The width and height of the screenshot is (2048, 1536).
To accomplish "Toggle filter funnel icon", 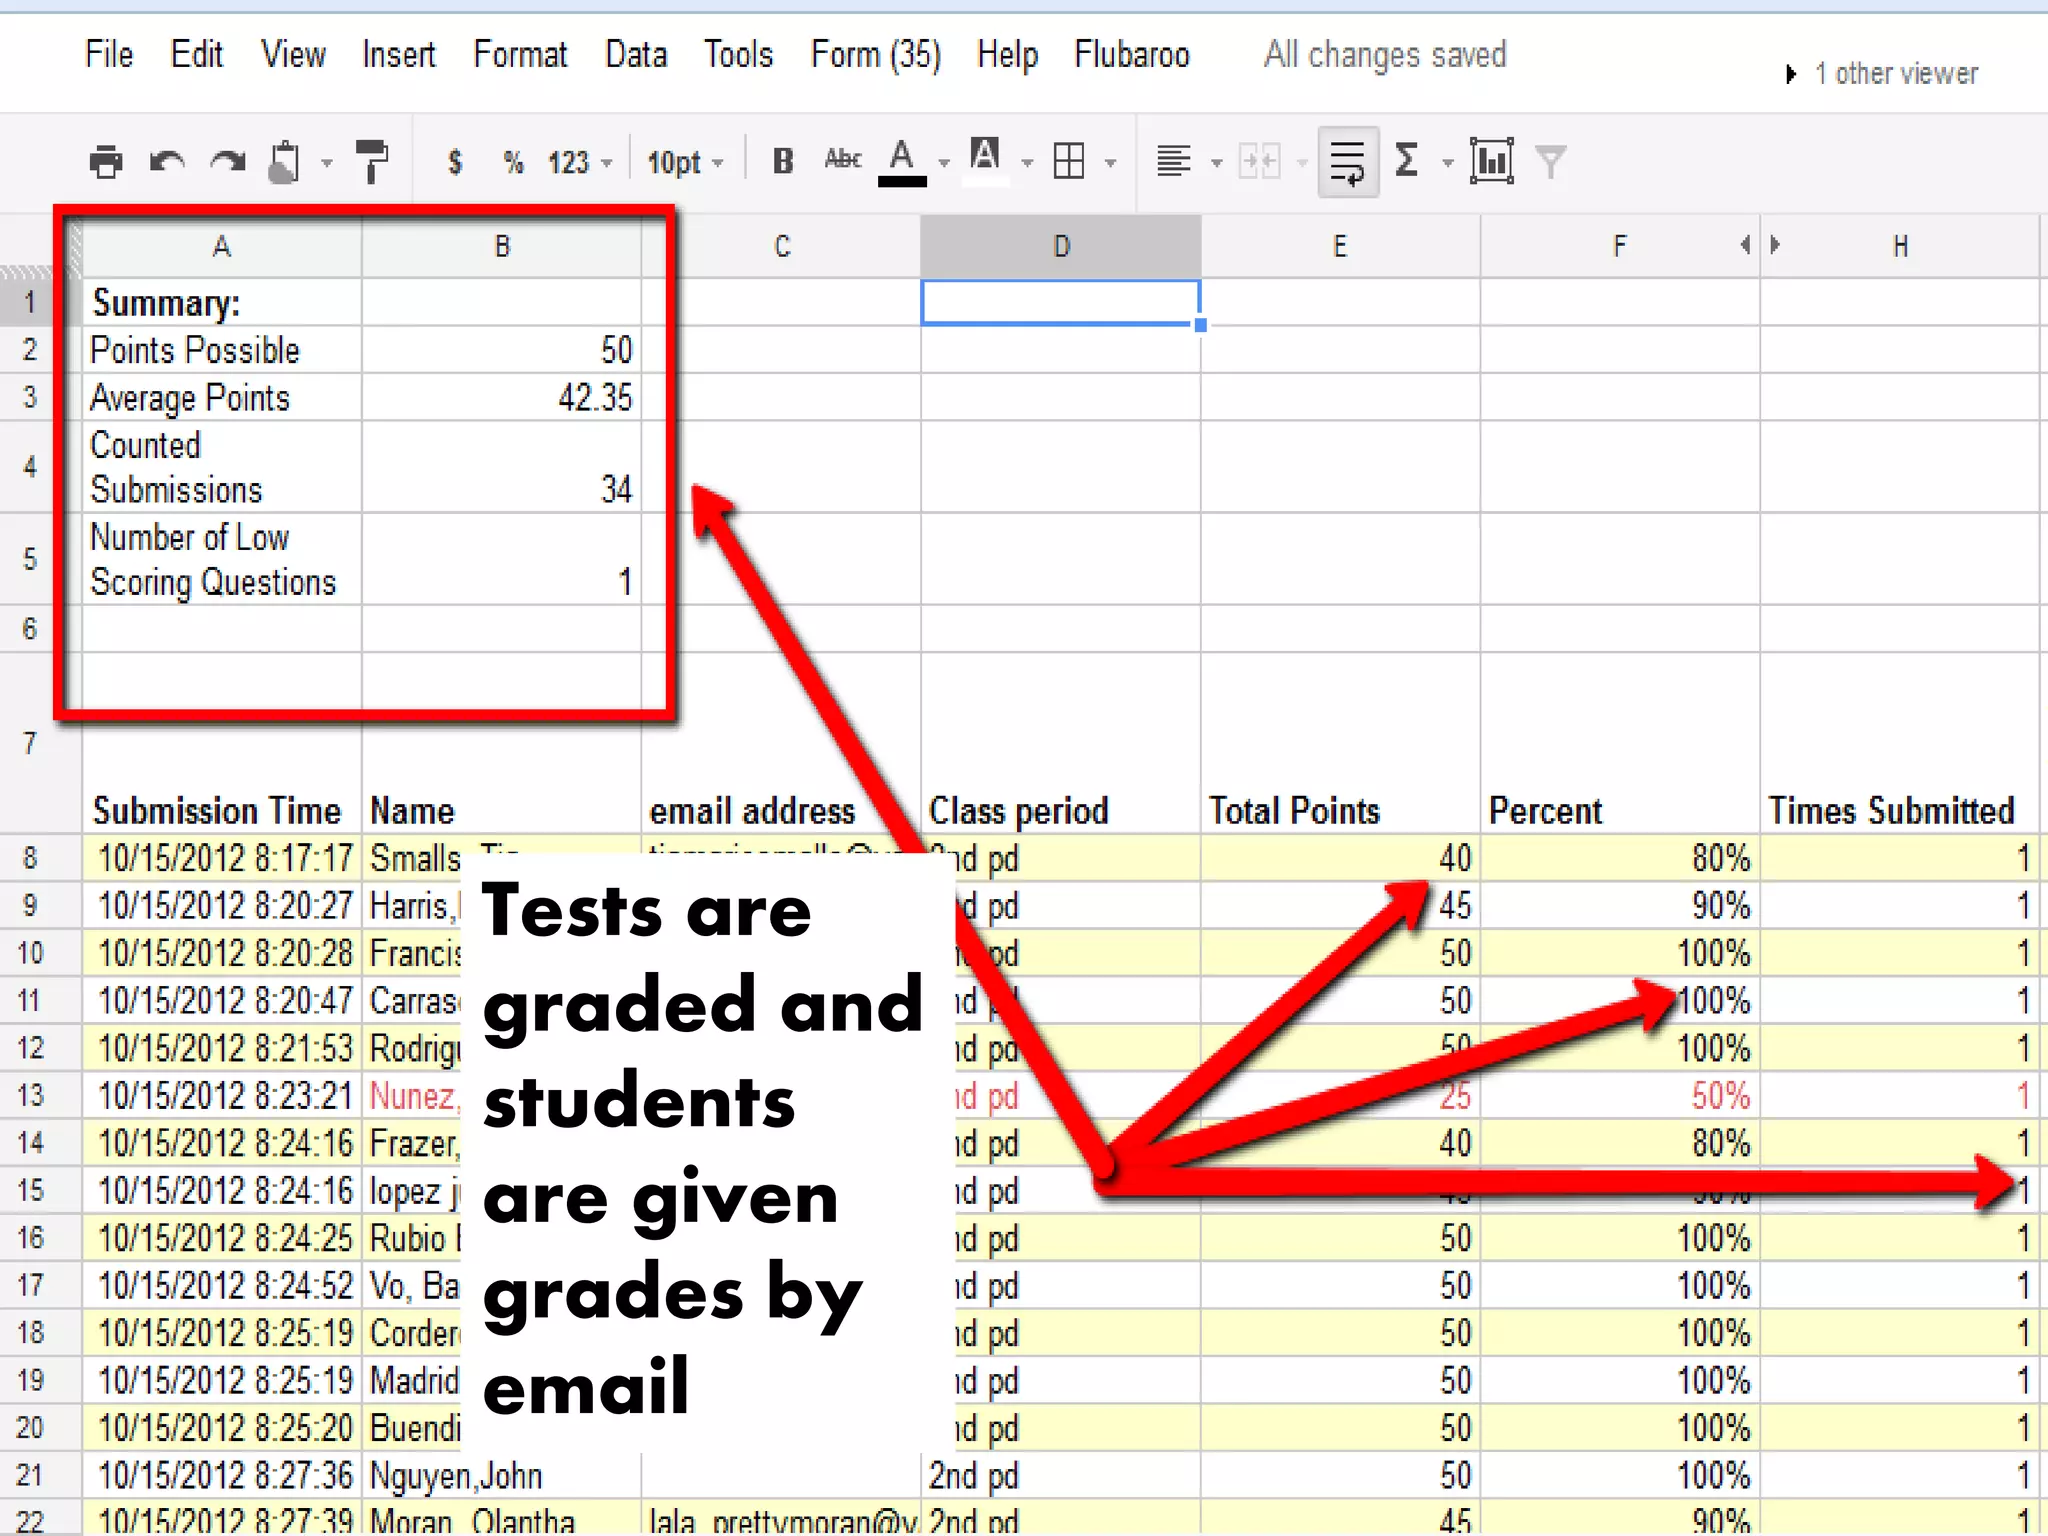I will (1550, 162).
